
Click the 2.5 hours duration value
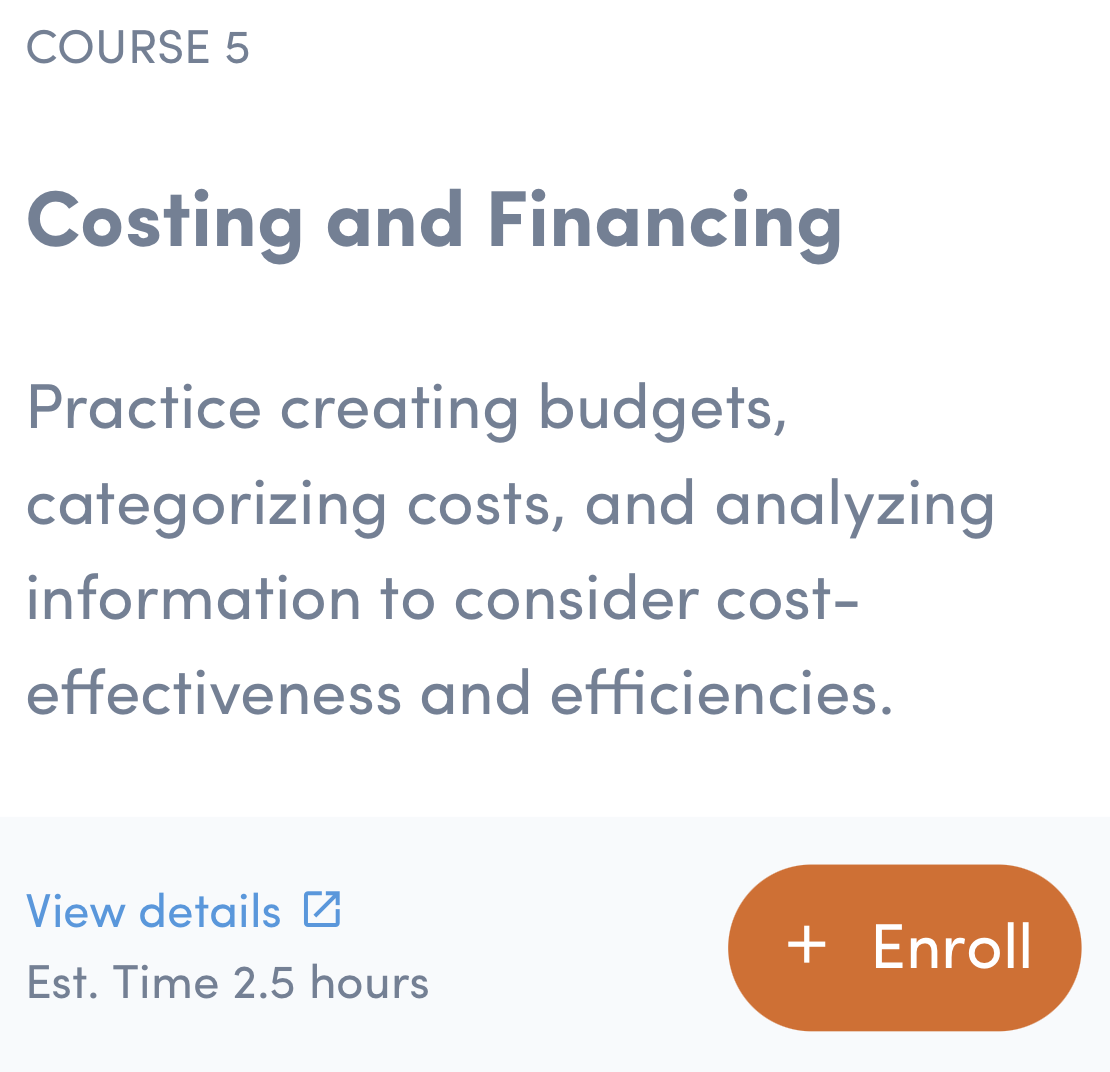point(331,982)
